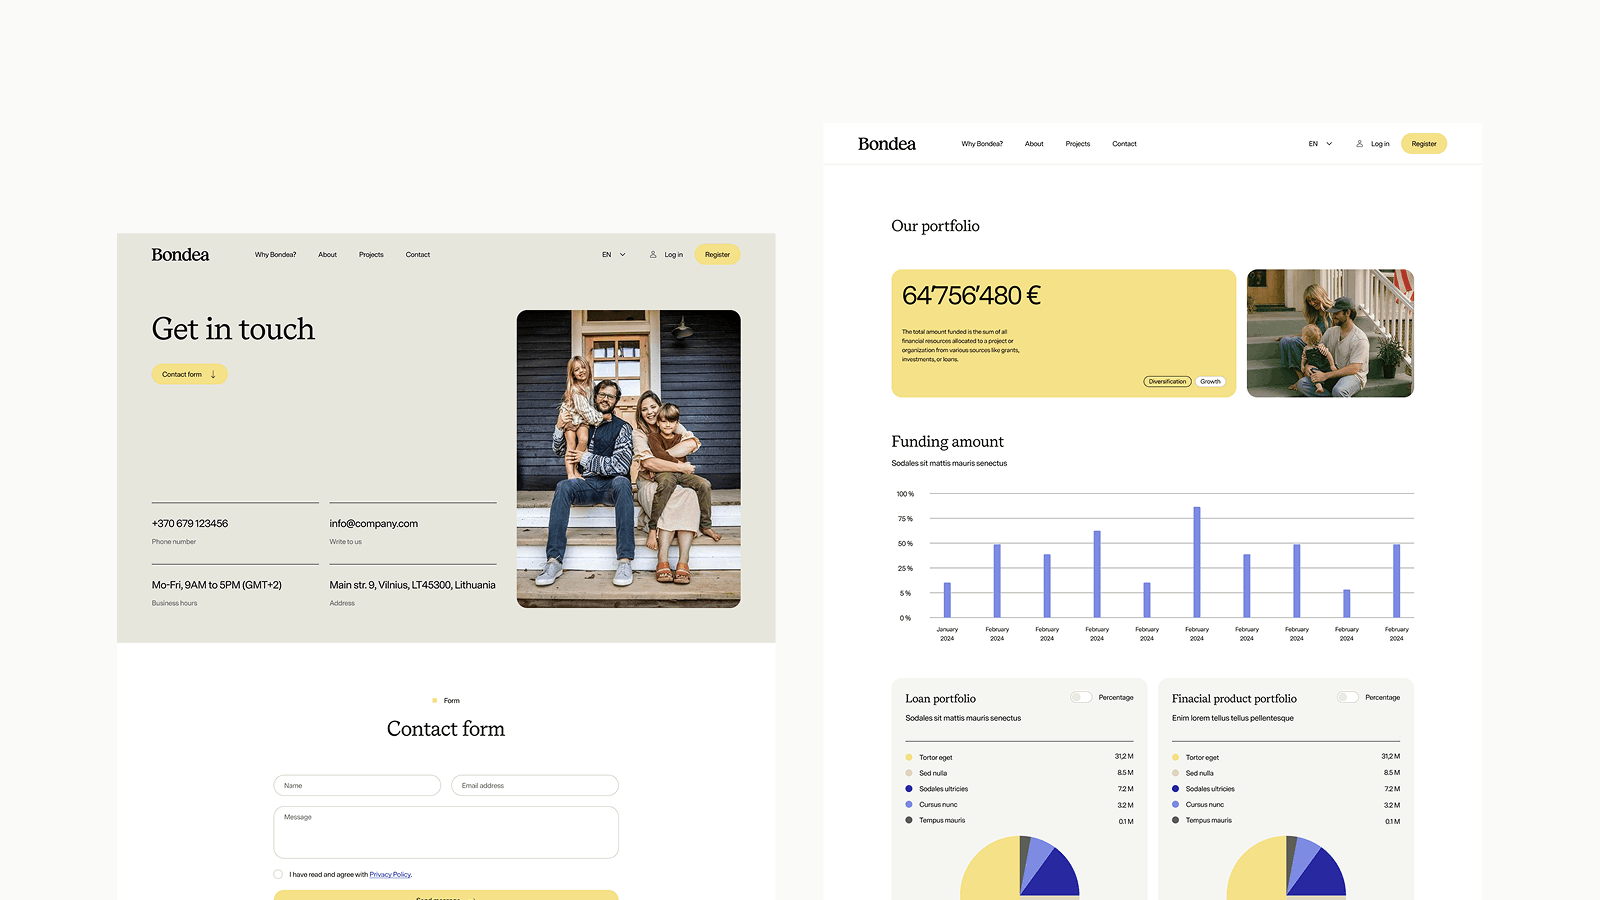The image size is (1600, 900).
Task: Click the yellow Tortor eget swatch in the Loan portfolio card
Action: [909, 757]
